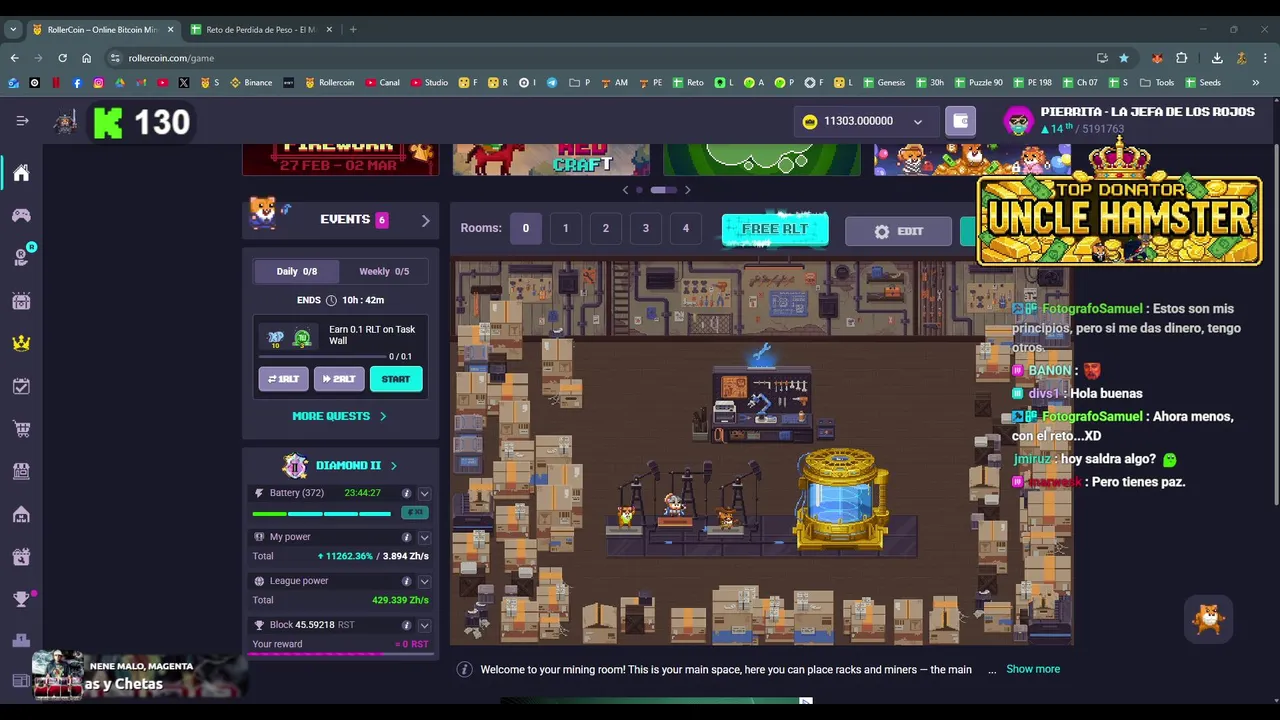Viewport: 1280px width, 720px height.
Task: Click the League power info icon
Action: [x=406, y=581]
